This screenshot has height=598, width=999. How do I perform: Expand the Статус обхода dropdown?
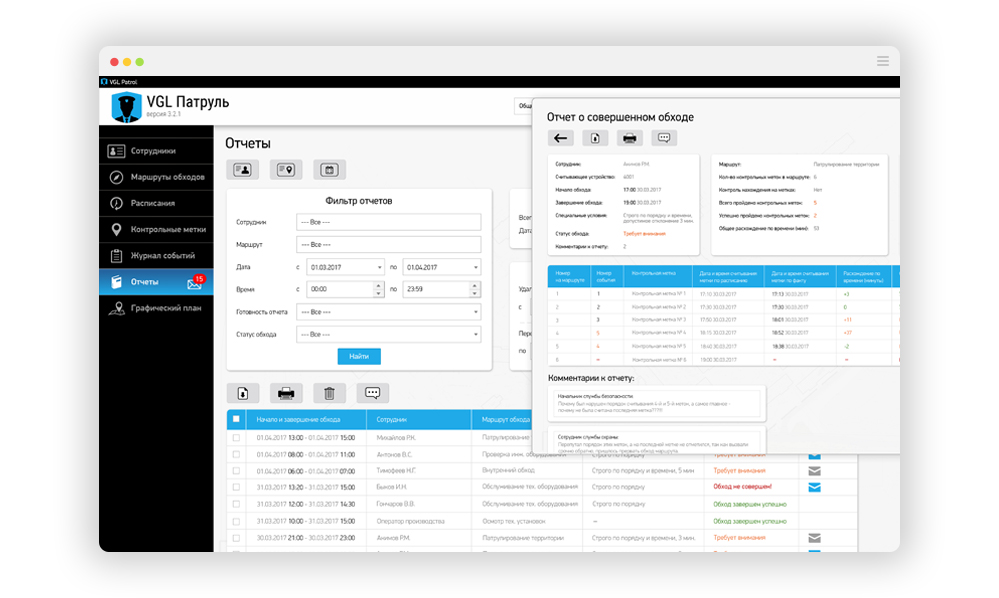click(x=389, y=334)
